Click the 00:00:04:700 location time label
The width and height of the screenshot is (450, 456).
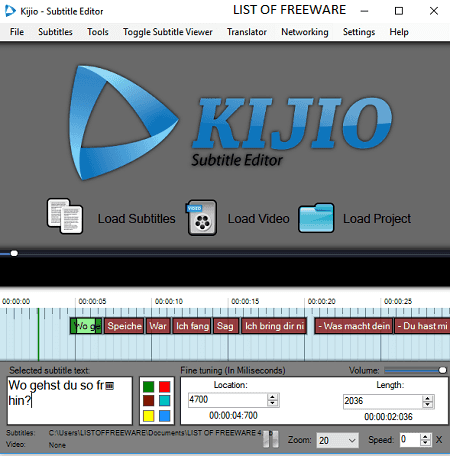[x=233, y=415]
